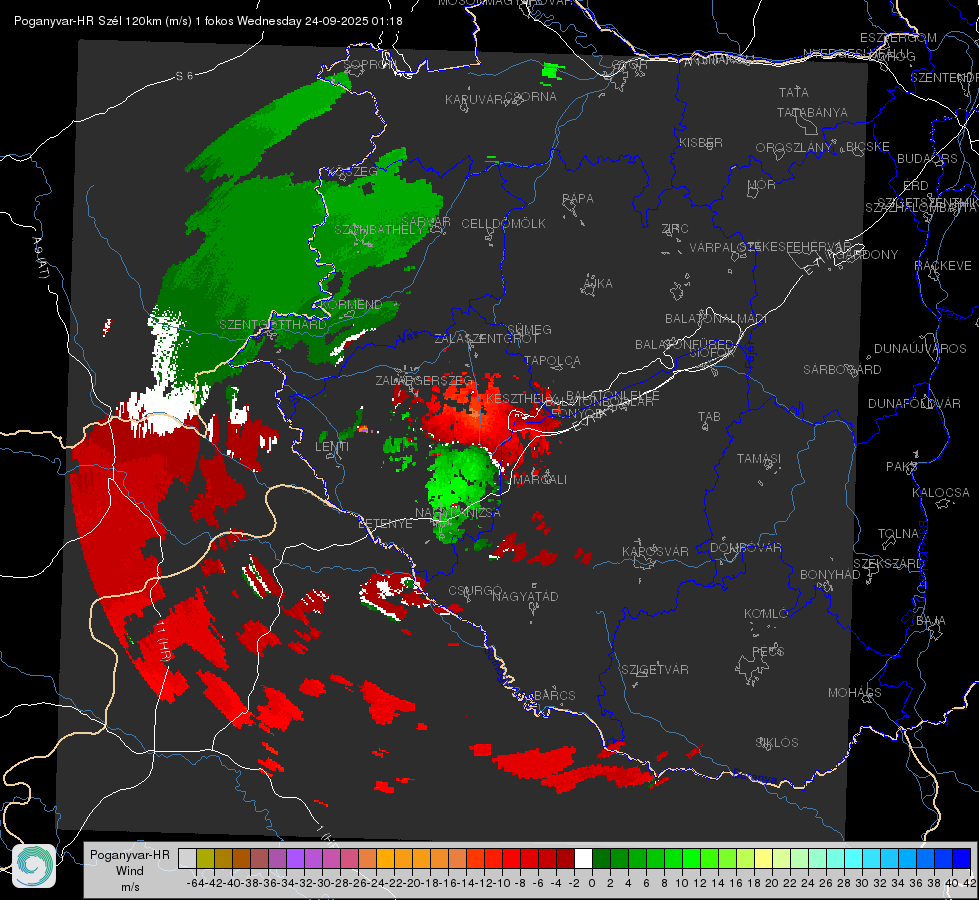Image resolution: width=979 pixels, height=900 pixels.
Task: Pick the olive legend swatch between -64 and -42
Action: [205, 858]
